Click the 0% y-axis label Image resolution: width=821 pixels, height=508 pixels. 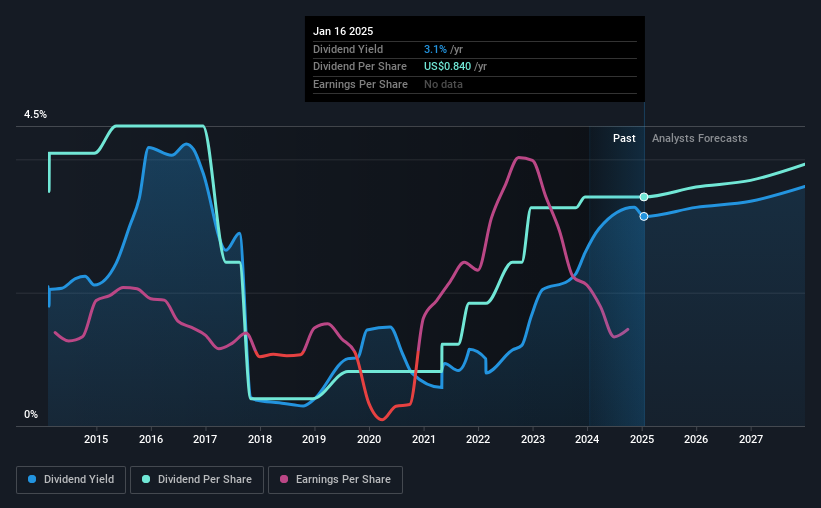31,415
